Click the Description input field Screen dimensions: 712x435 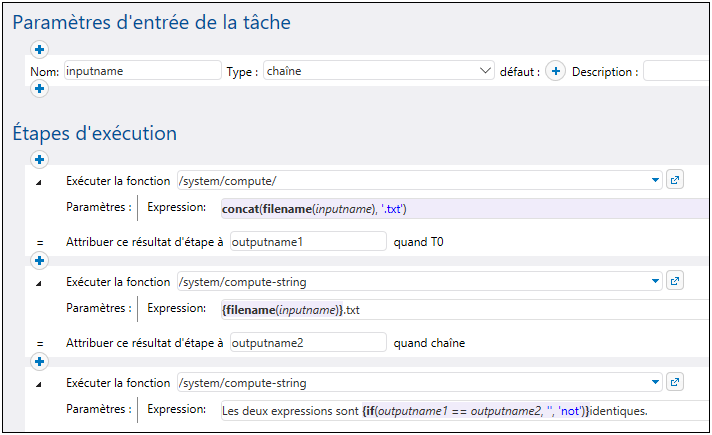(x=676, y=71)
